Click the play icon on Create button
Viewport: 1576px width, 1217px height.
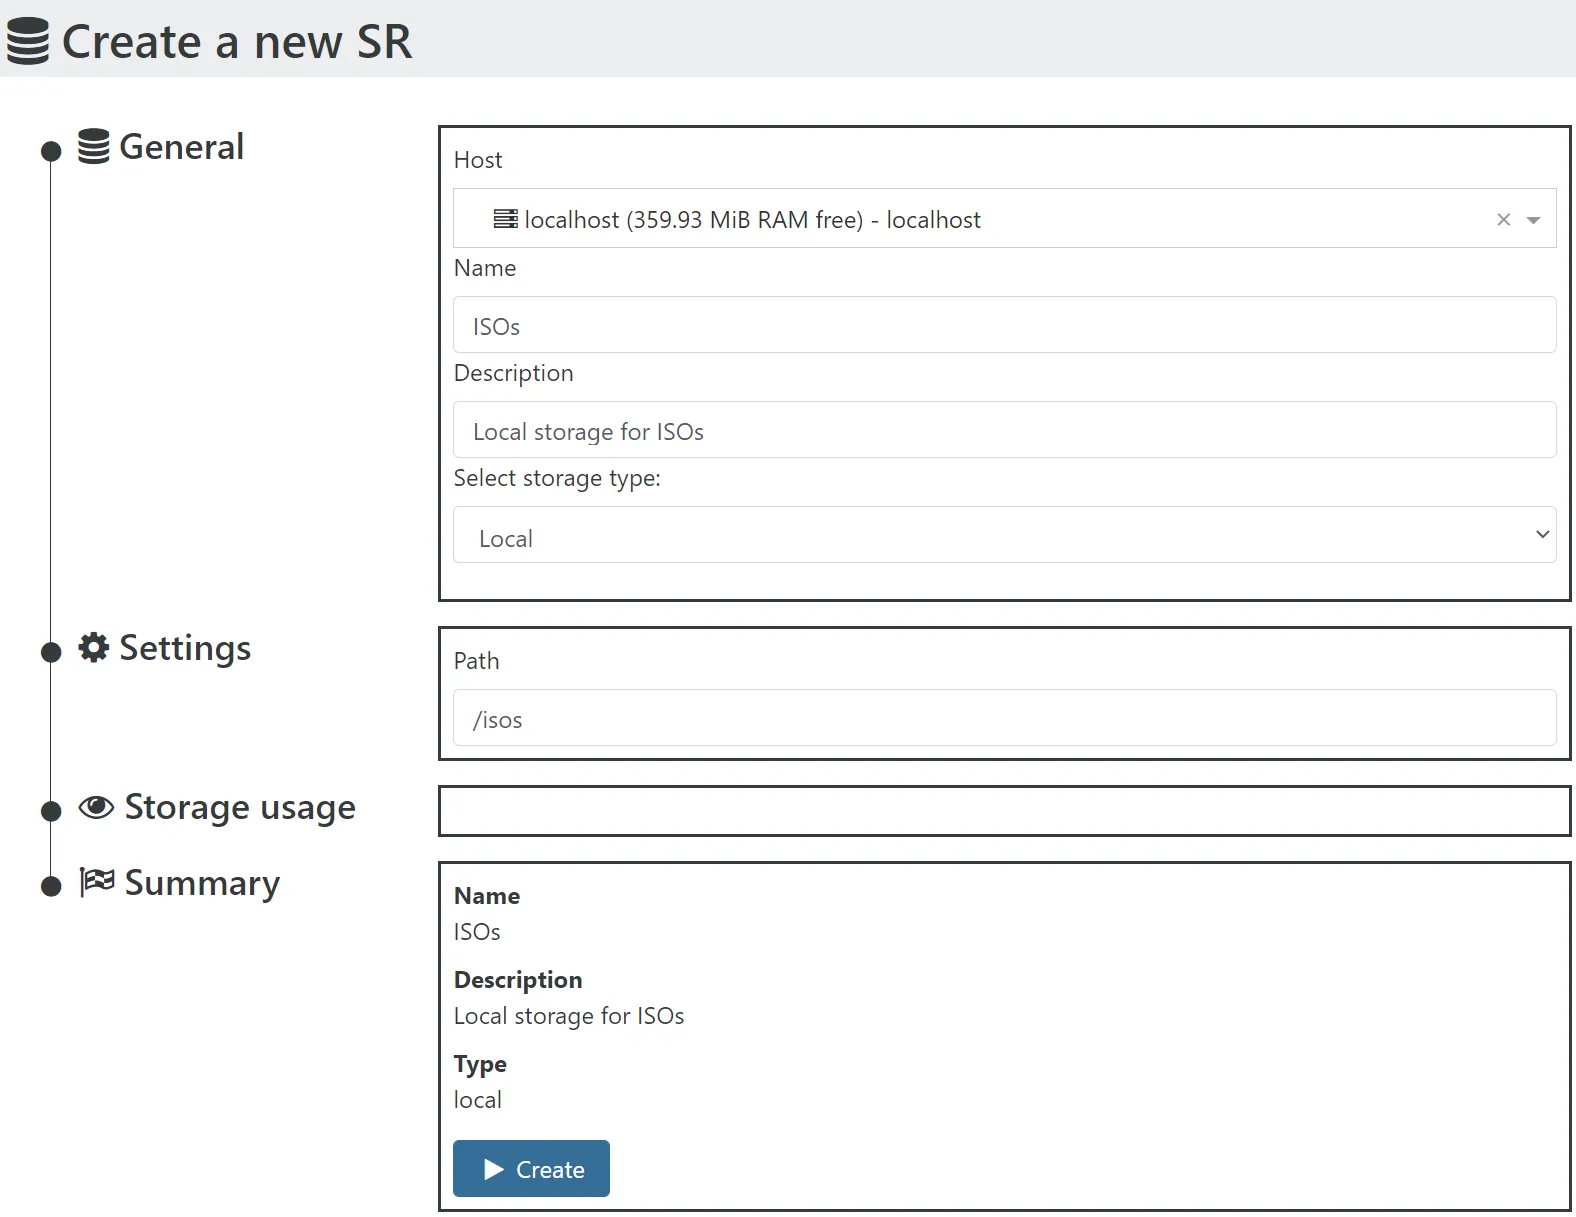[493, 1169]
